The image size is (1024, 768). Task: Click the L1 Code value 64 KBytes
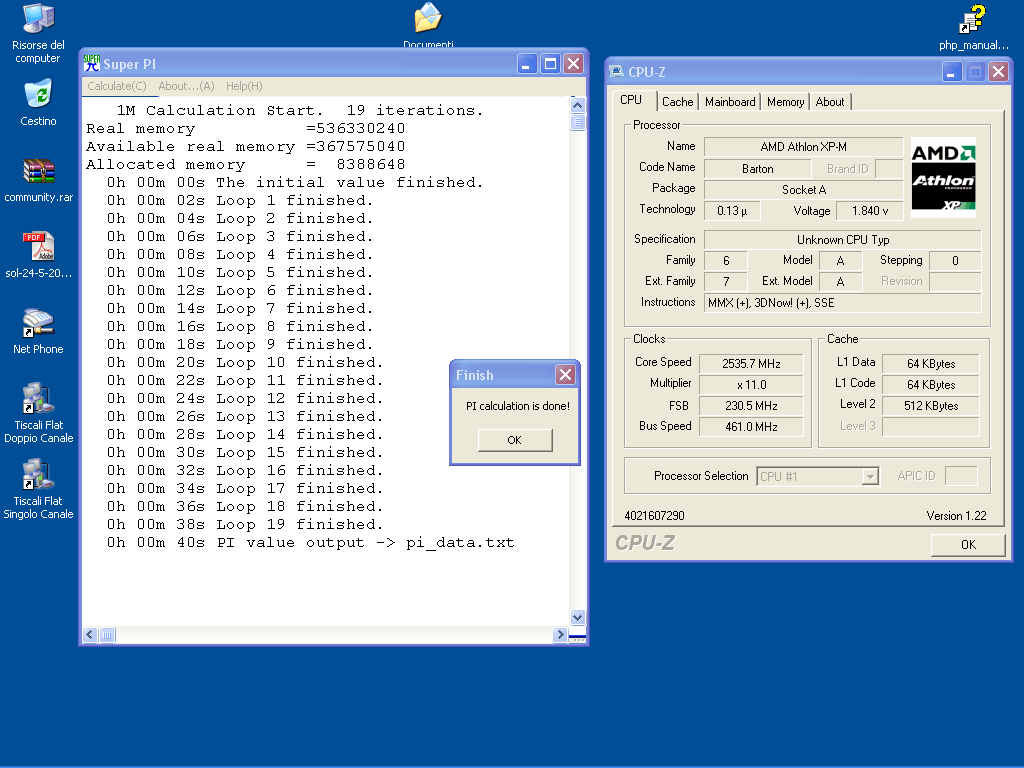(x=931, y=385)
